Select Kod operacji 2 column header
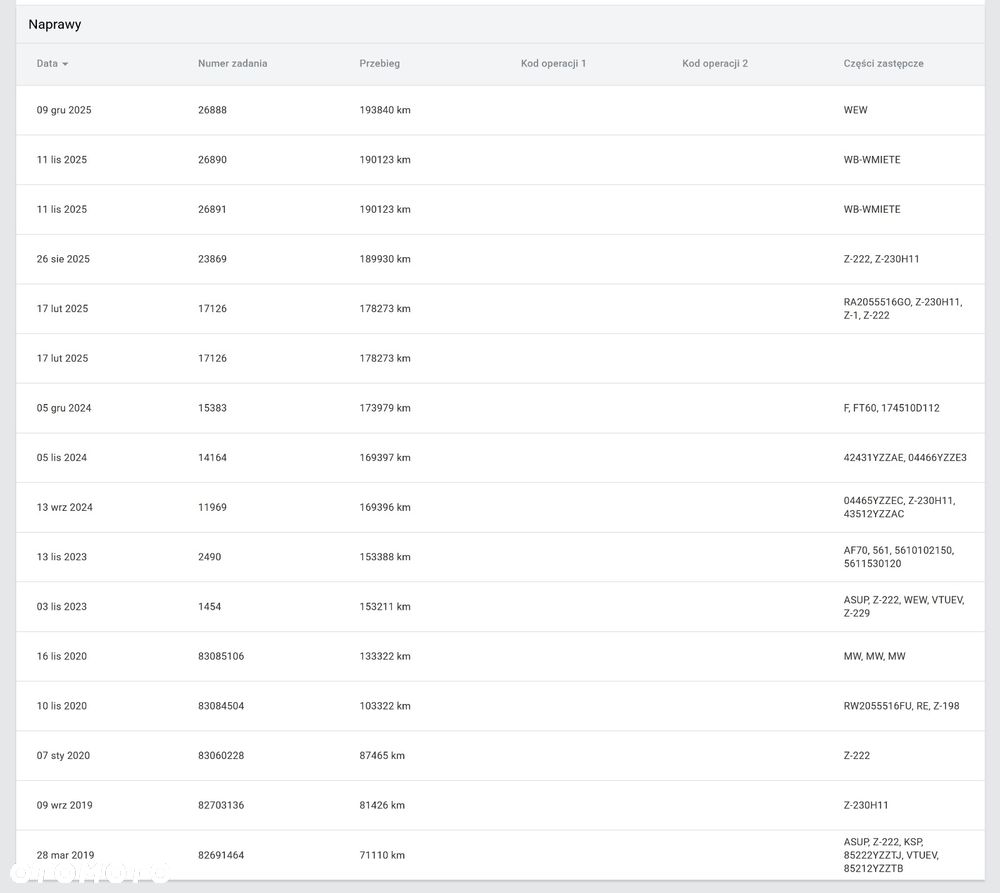This screenshot has height=893, width=1000. point(715,63)
